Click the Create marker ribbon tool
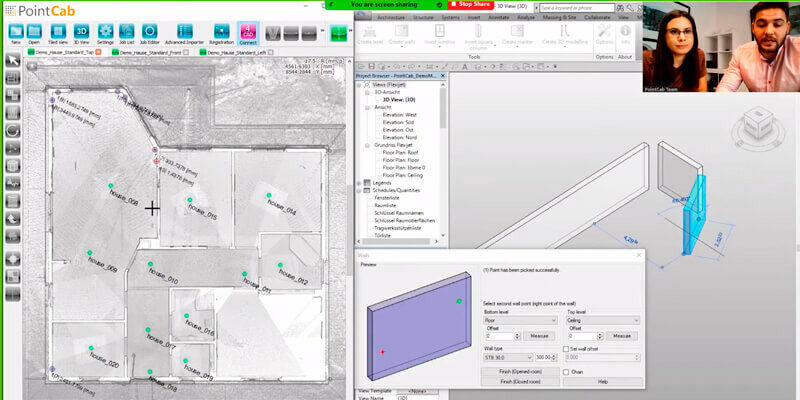Screen dimensions: 800x400 point(517,35)
